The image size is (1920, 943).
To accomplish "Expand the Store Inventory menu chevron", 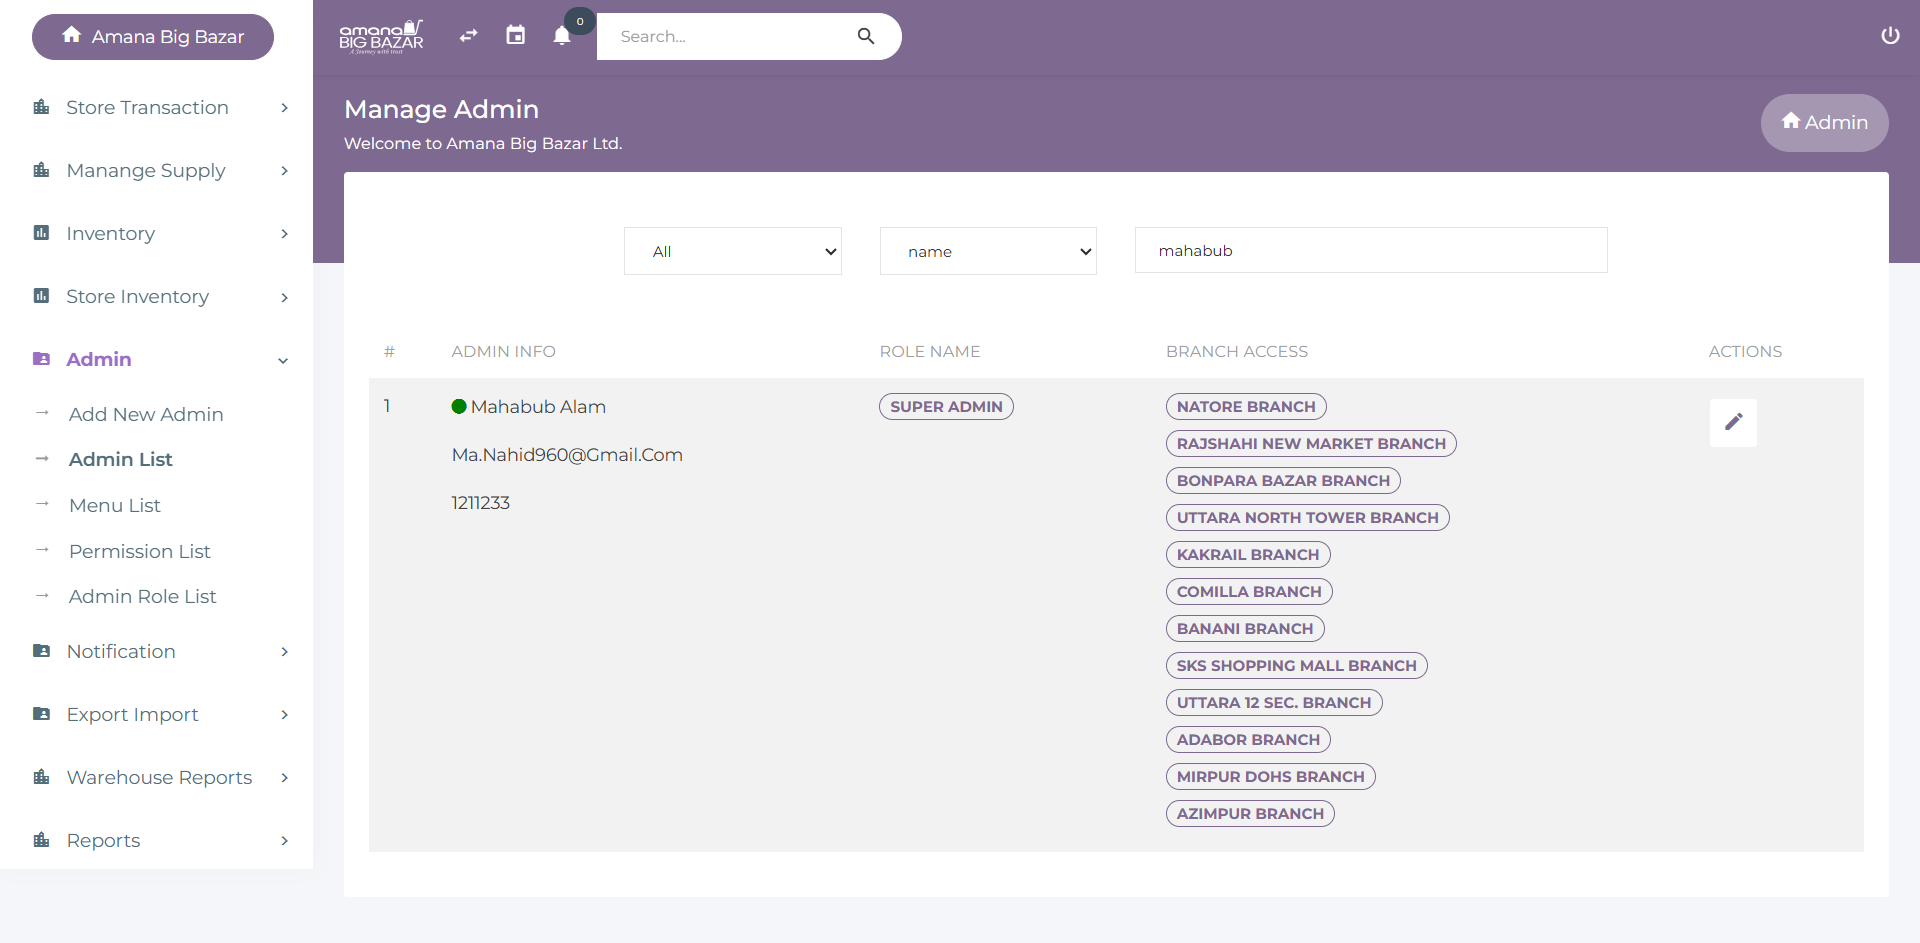I will [x=284, y=297].
